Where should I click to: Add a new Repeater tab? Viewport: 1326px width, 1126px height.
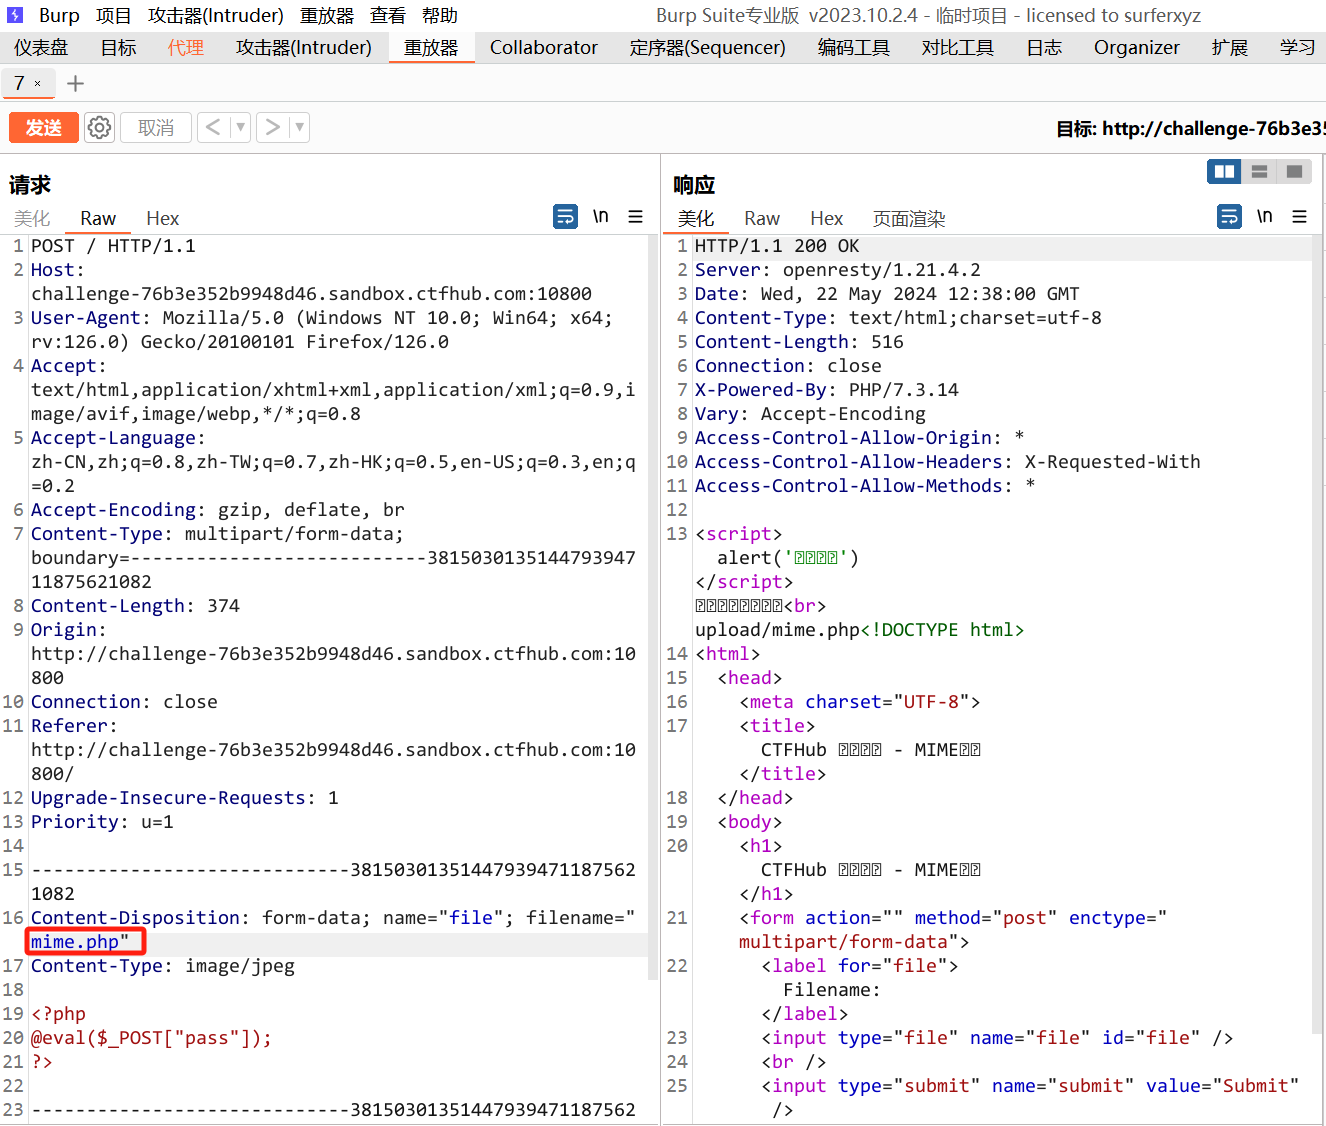click(x=75, y=84)
